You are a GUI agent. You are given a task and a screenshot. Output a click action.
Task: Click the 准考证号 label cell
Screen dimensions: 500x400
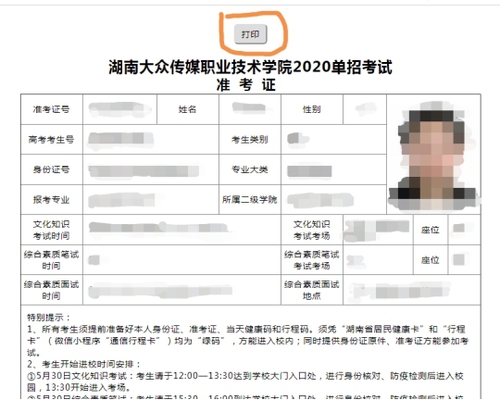point(51,109)
